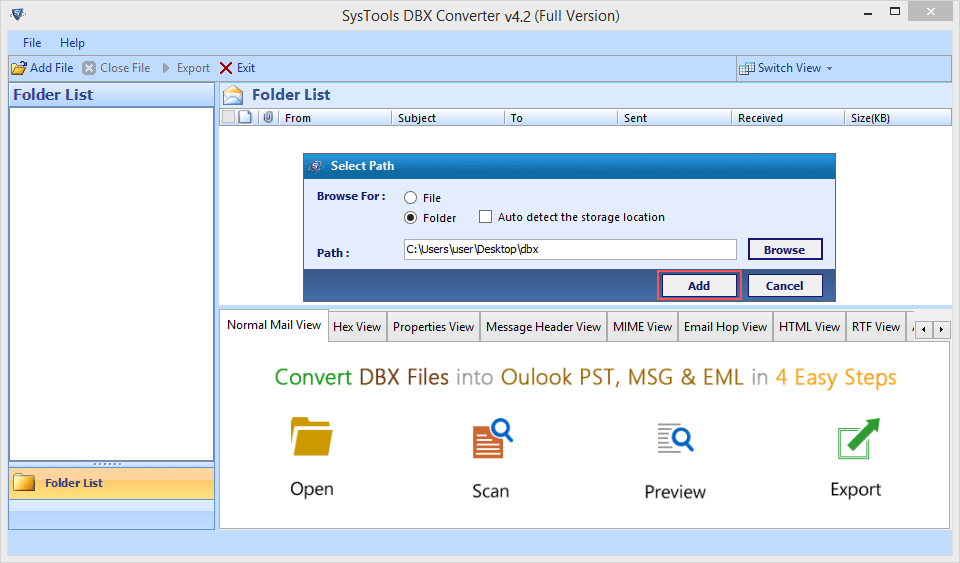Viewport: 960px width, 563px height.
Task: Click the Add File toolbar icon
Action: coord(19,68)
